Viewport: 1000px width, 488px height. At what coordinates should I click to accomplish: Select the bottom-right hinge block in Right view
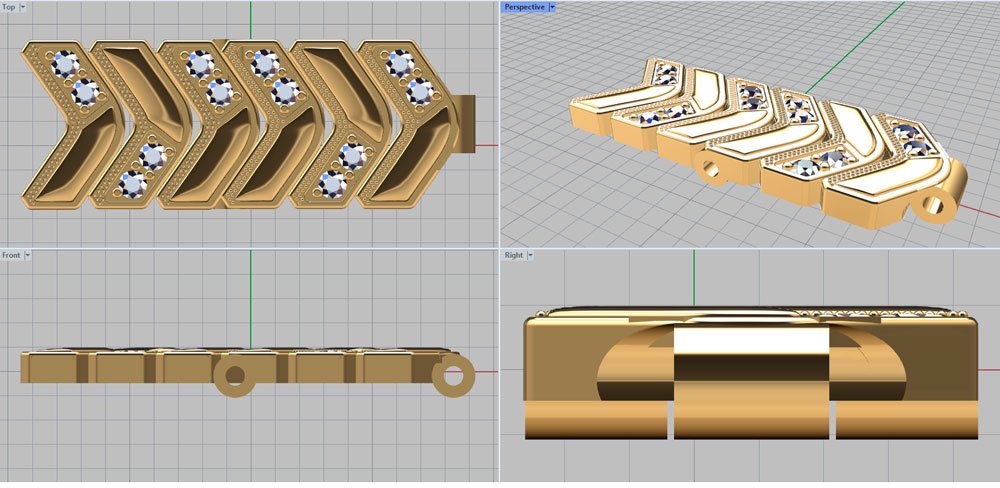(x=906, y=421)
